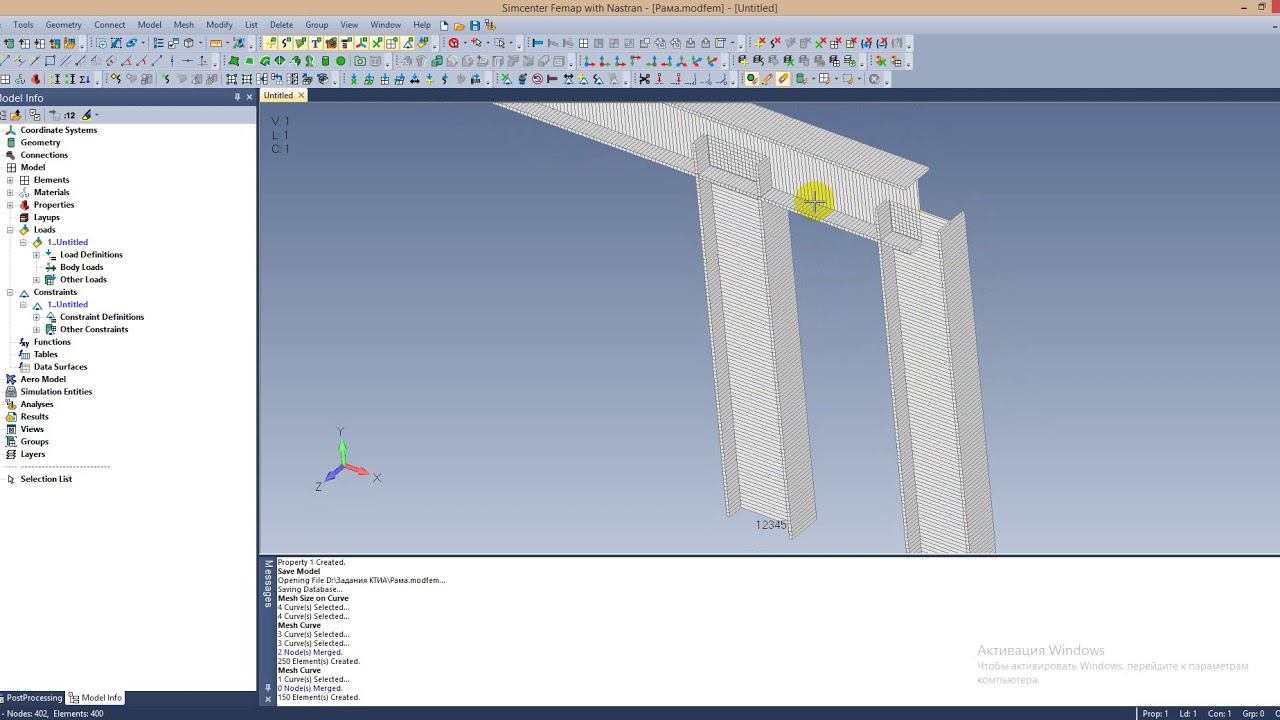Click the scissors icon in the toolbar

pos(644,79)
